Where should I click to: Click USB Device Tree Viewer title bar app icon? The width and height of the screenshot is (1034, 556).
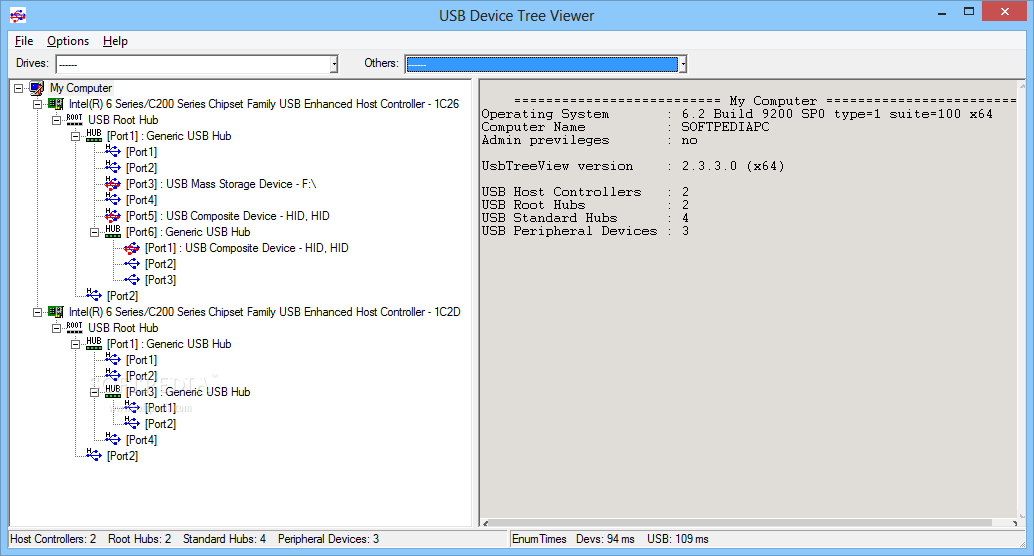tap(18, 15)
